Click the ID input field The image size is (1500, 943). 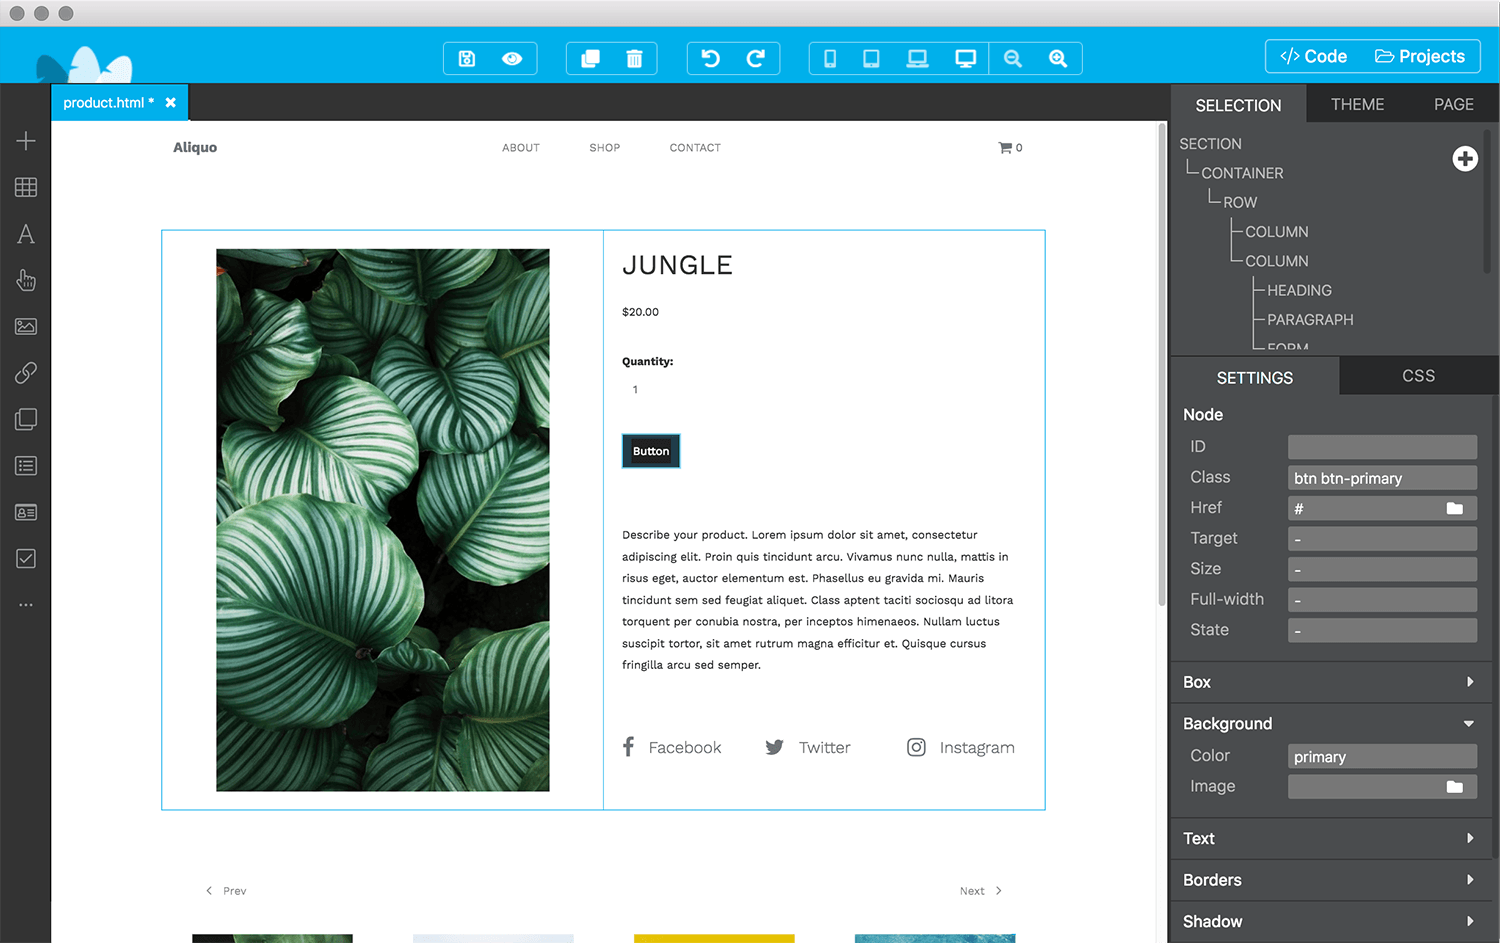[x=1382, y=446]
